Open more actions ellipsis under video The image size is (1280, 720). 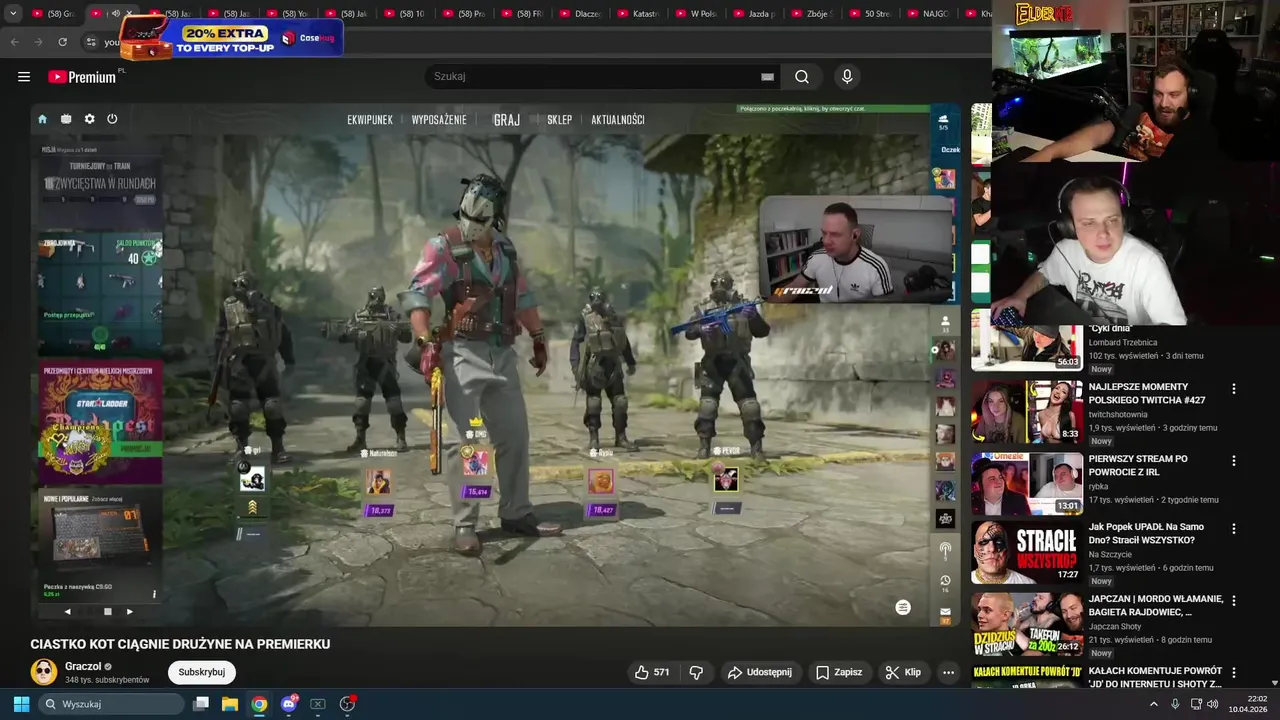point(948,673)
